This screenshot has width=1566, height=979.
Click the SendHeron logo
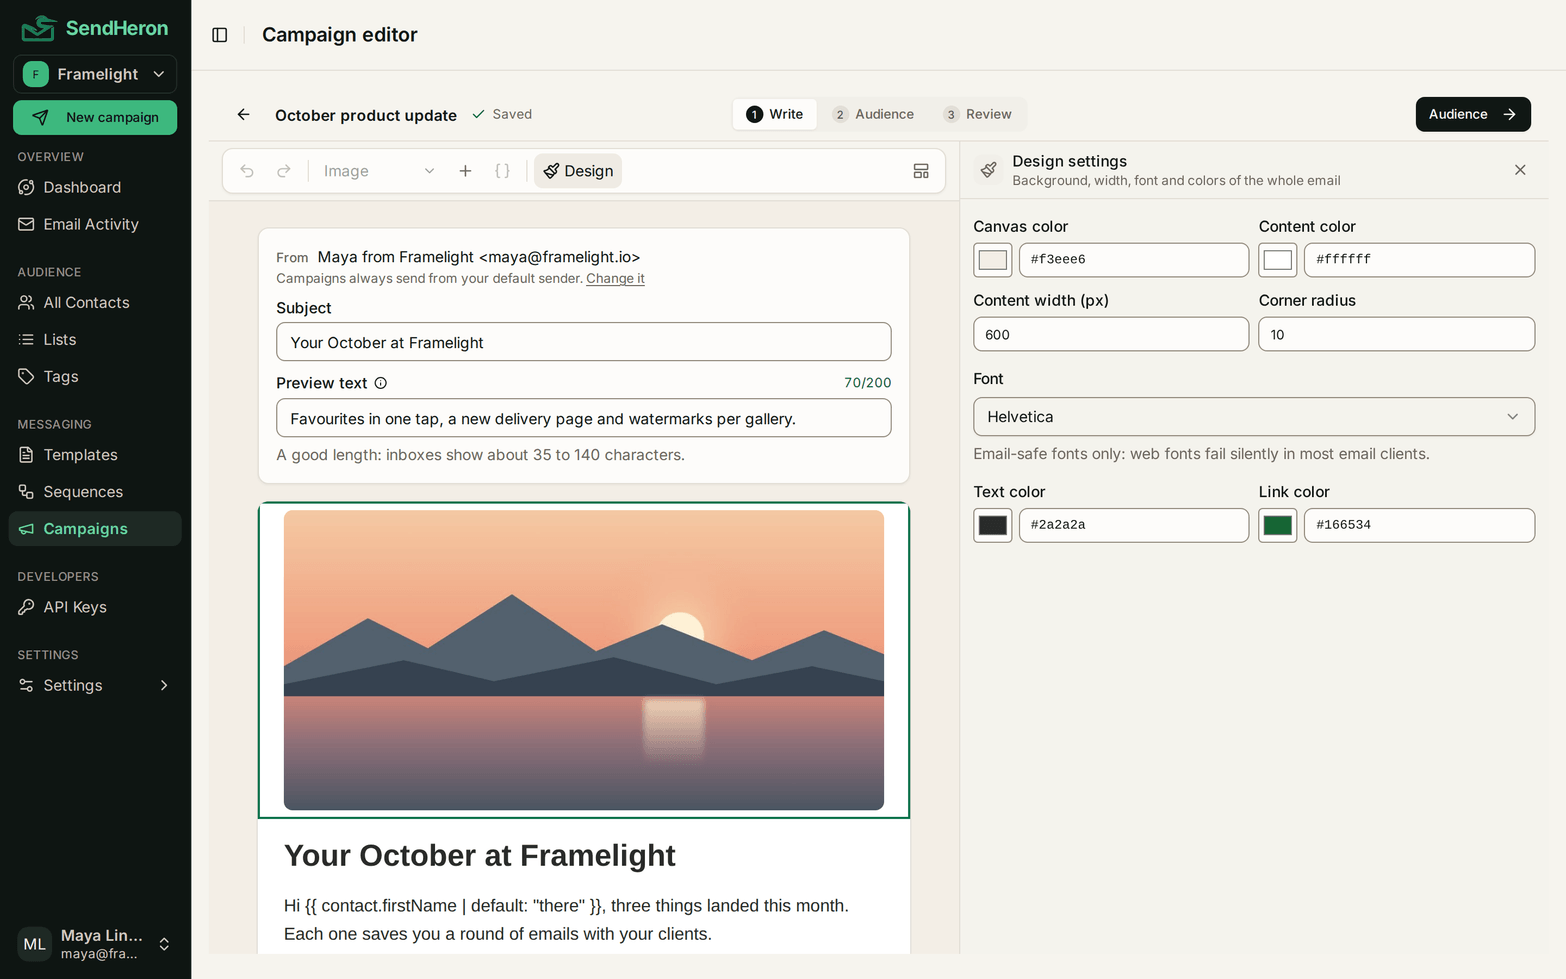click(x=95, y=28)
